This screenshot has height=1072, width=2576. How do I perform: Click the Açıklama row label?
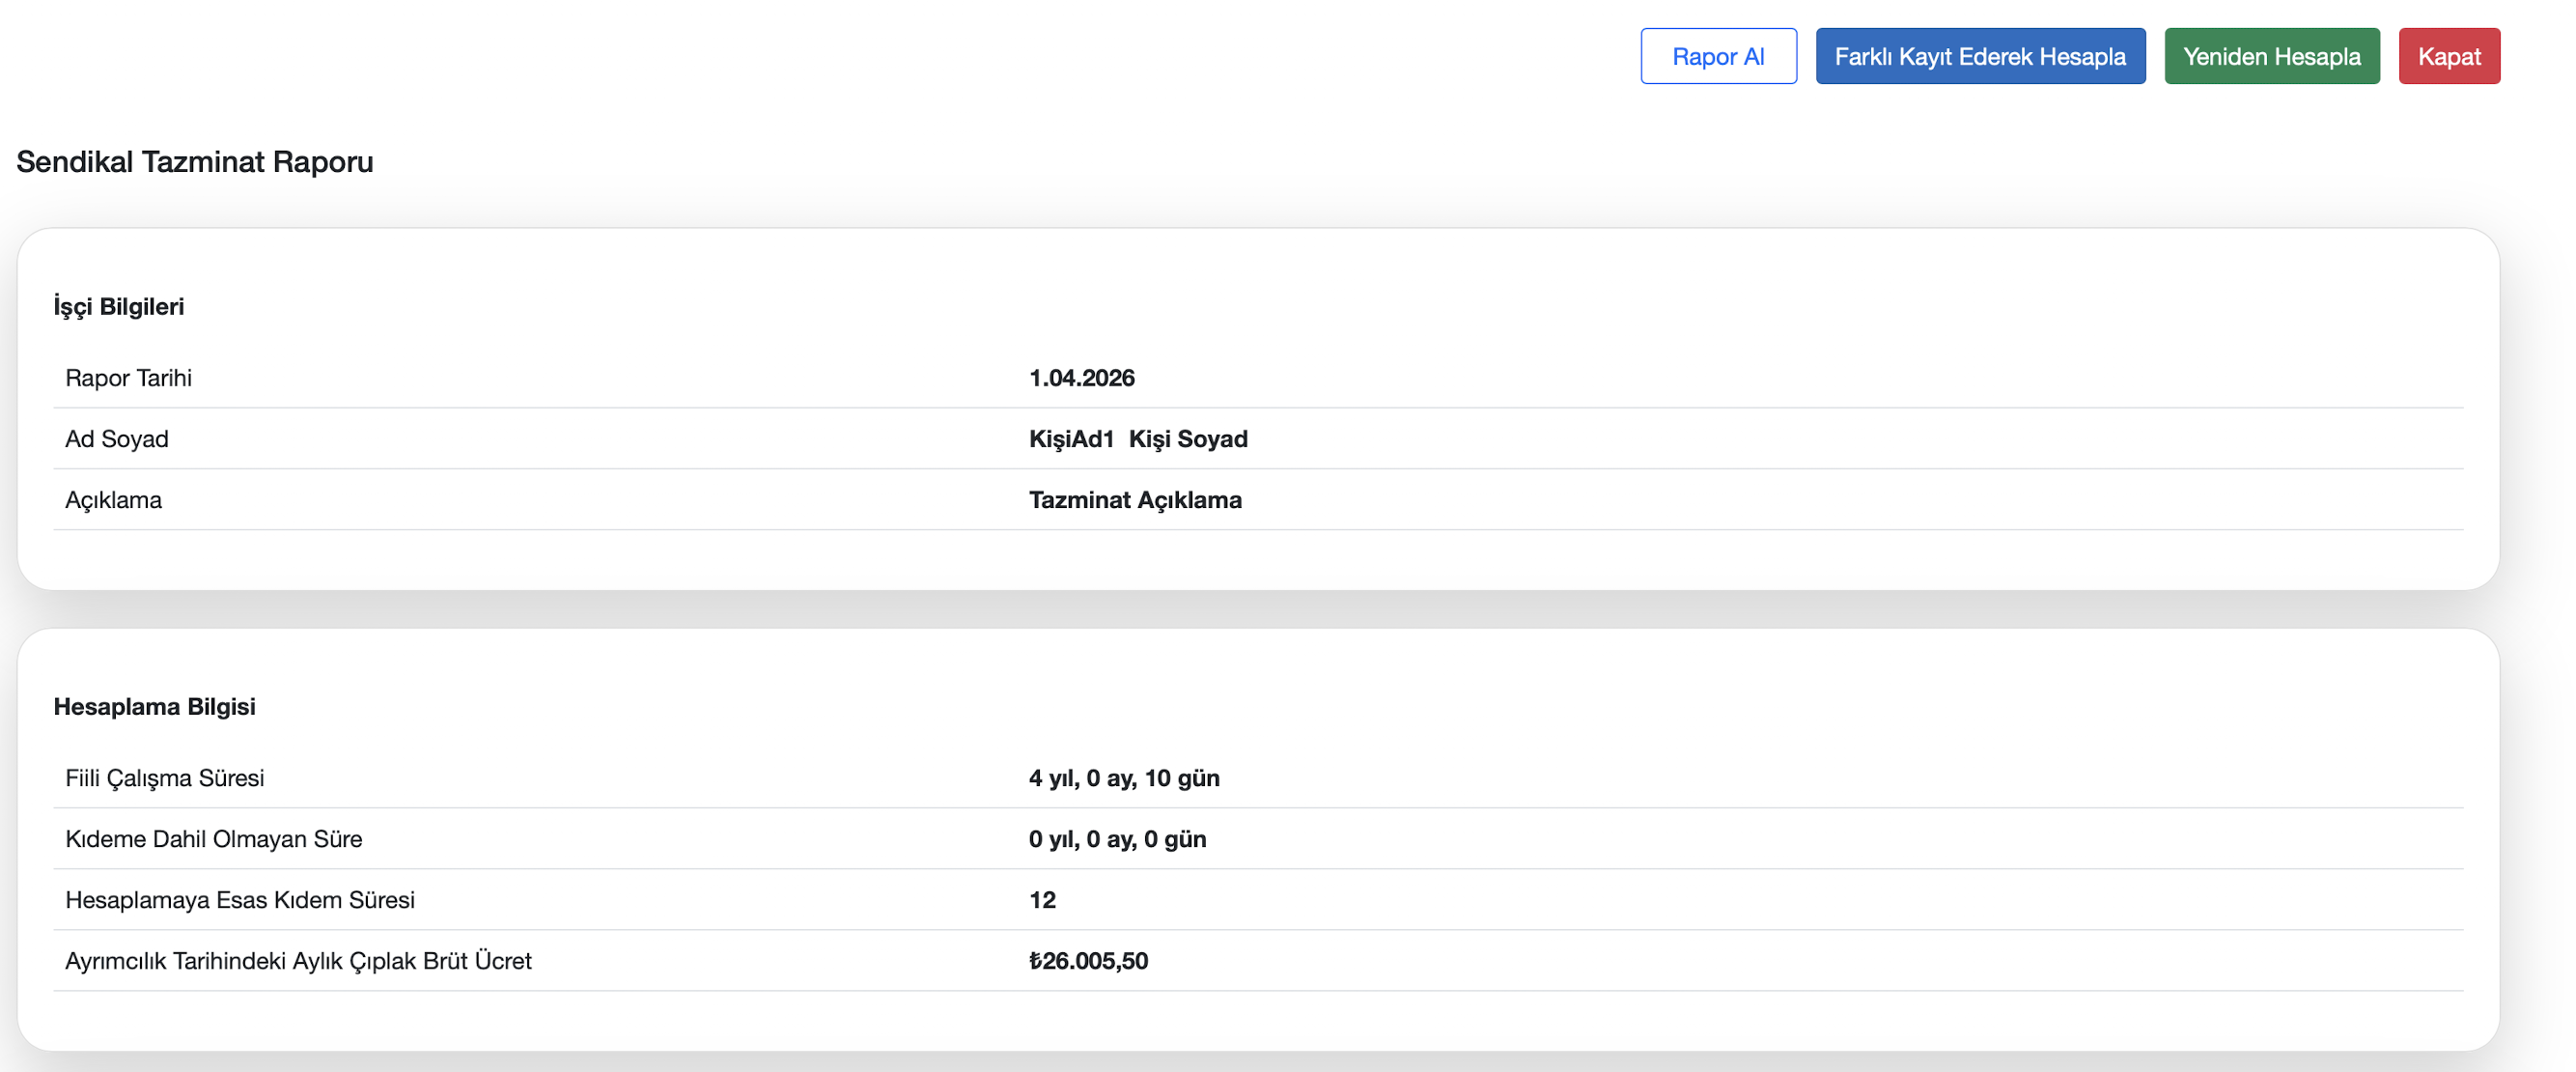tap(113, 500)
